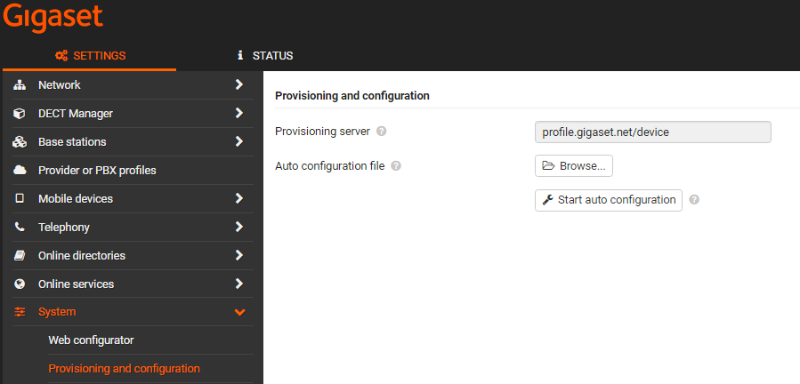800x384 pixels.
Task: Open the Base stations menu item
Action: 72,142
